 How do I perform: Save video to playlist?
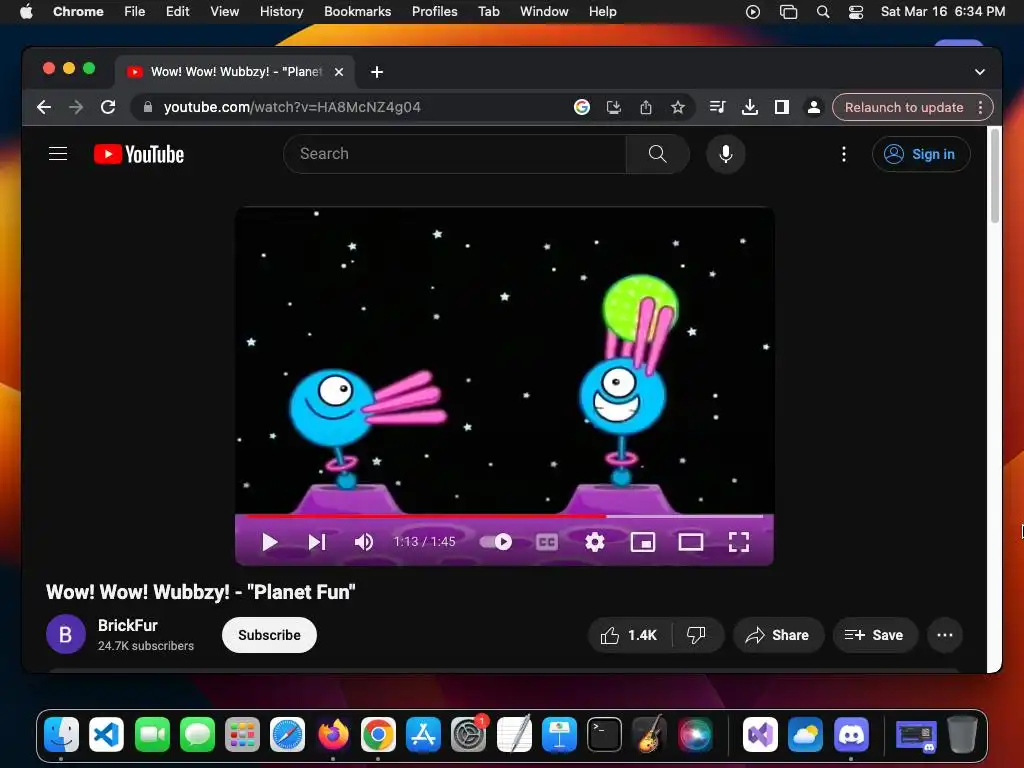(x=874, y=635)
